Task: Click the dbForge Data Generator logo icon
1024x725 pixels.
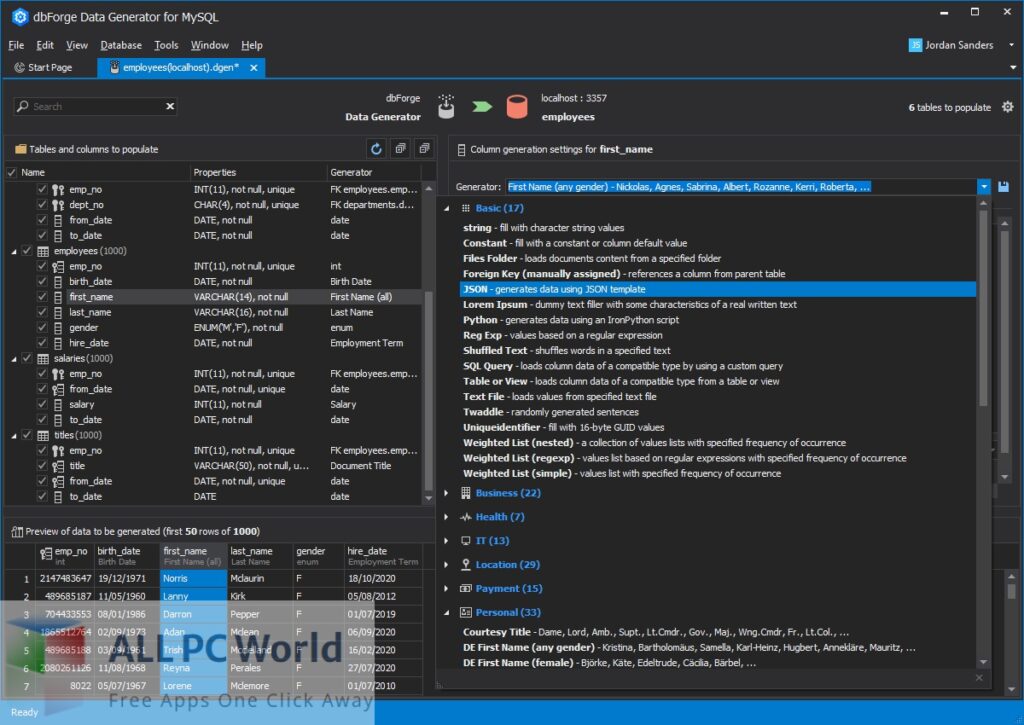Action: [x=446, y=105]
